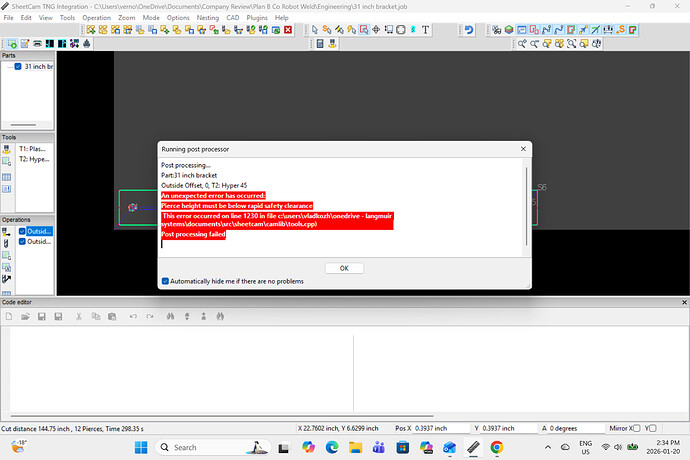Uncheck Automatically hide me if no problems
The width and height of the screenshot is (690, 460).
(x=166, y=282)
